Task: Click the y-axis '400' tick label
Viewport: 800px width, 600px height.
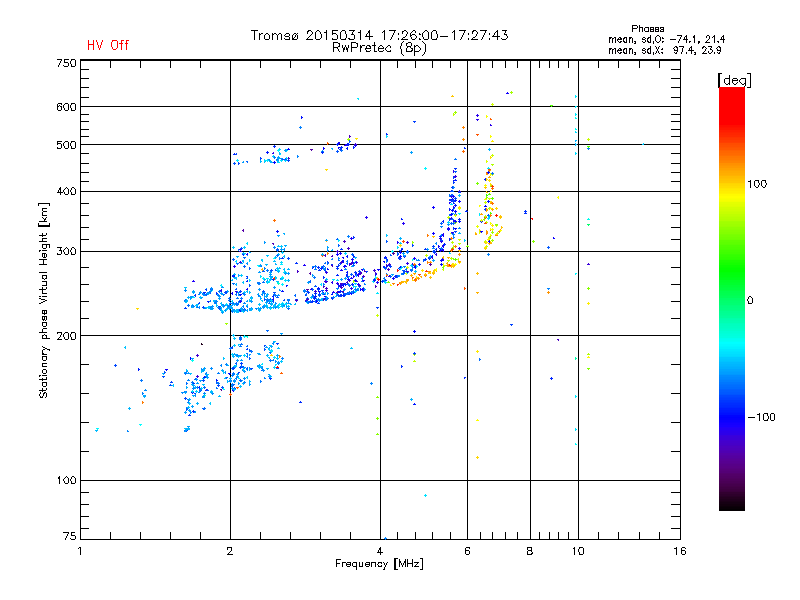Action: 66,192
